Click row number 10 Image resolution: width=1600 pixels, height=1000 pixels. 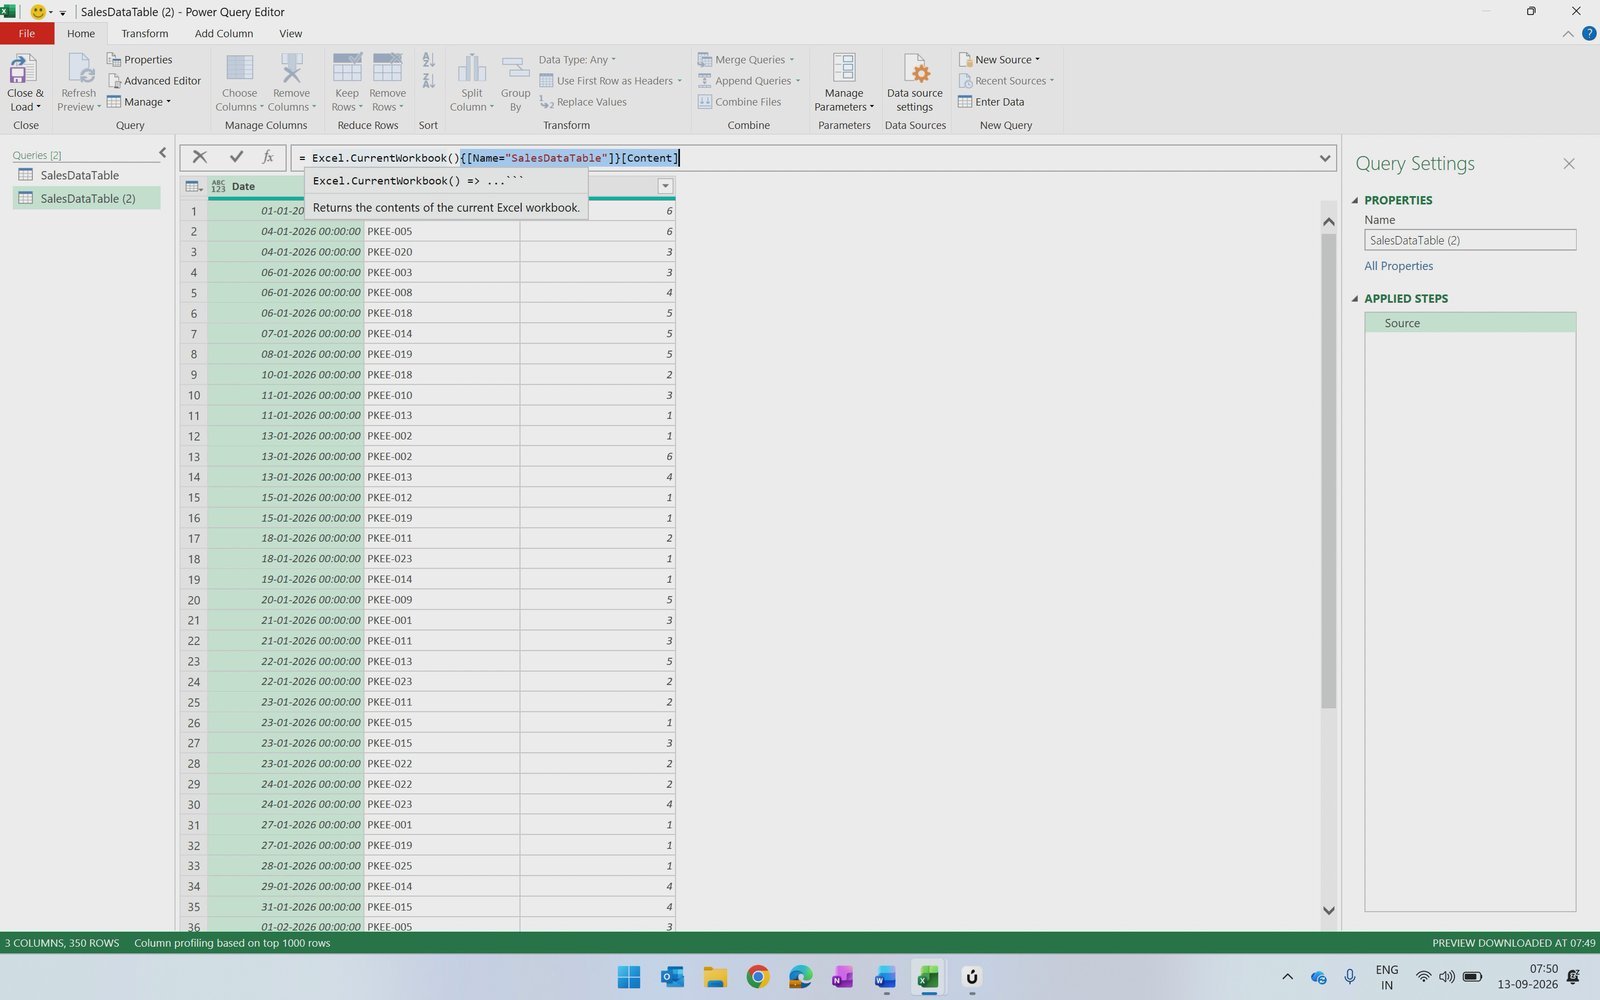[194, 395]
